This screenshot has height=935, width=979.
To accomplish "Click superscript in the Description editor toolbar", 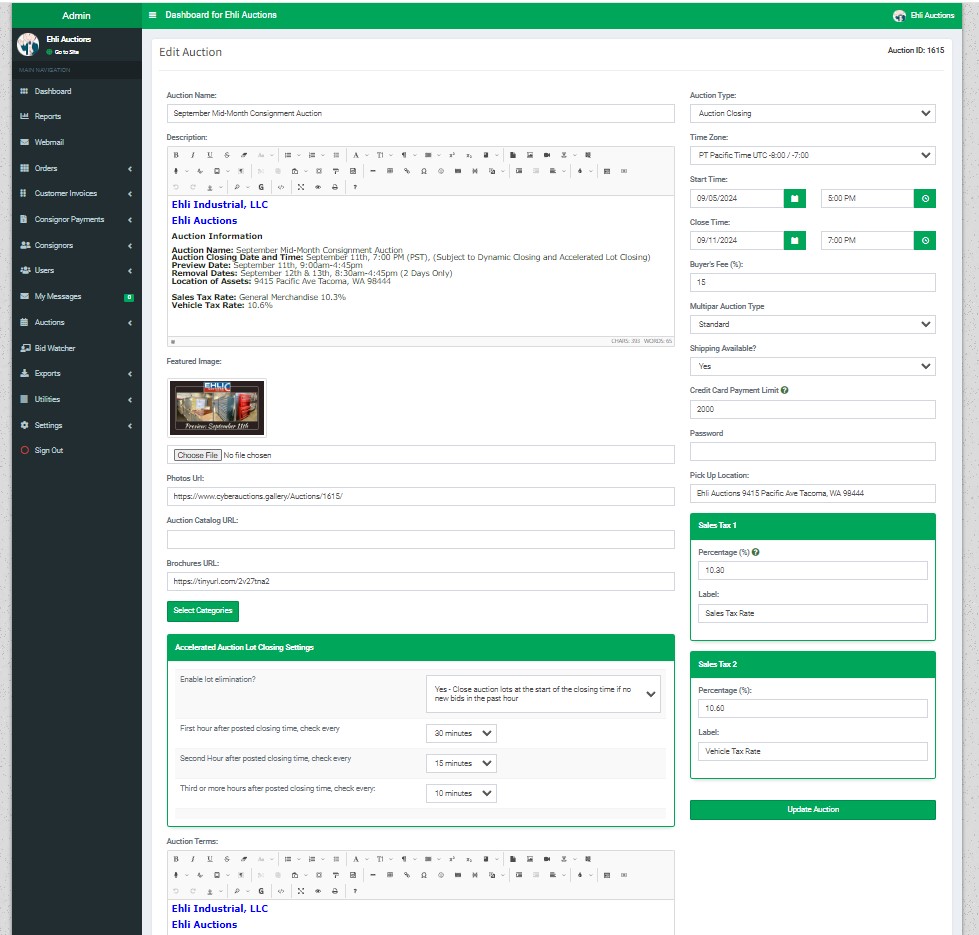I will point(452,155).
